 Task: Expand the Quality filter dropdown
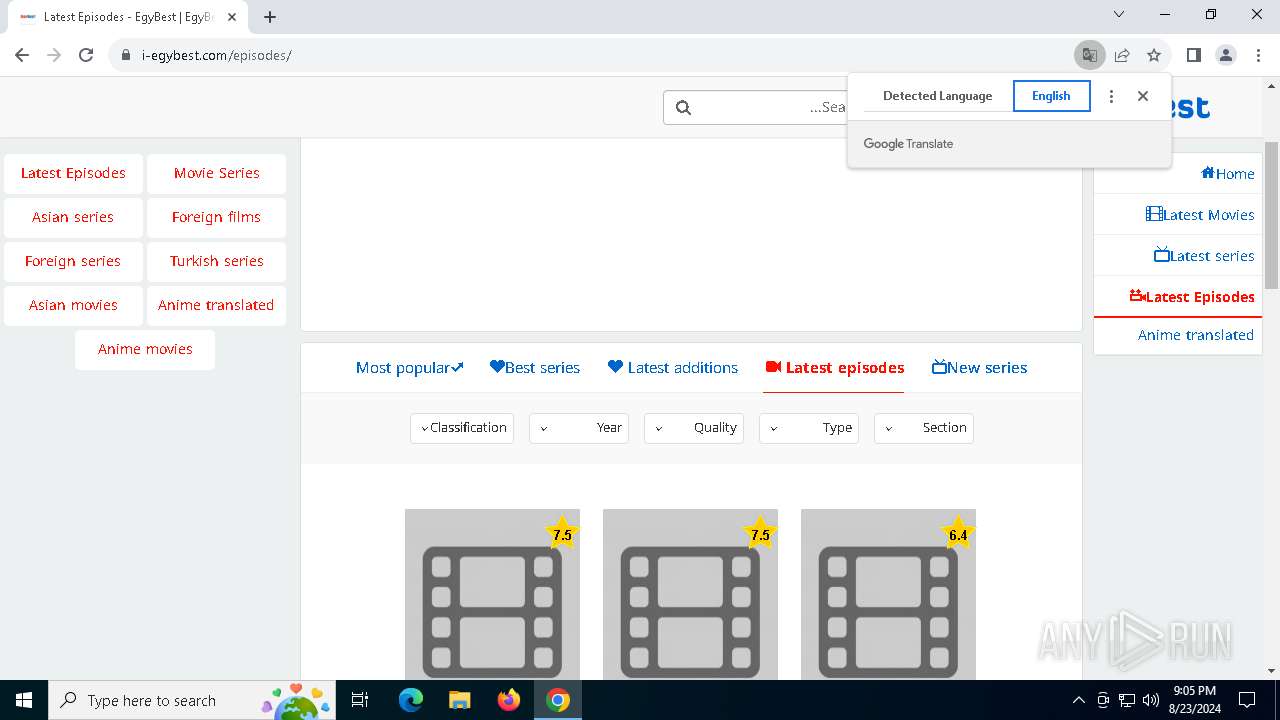(x=694, y=428)
